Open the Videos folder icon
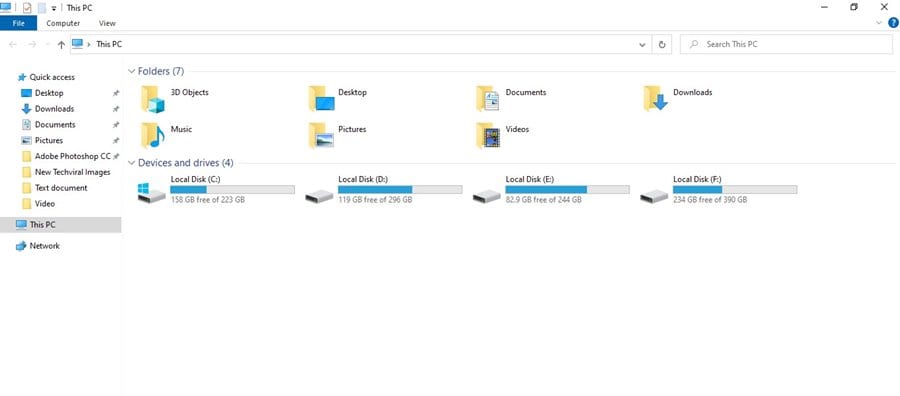900x396 pixels. coord(488,135)
